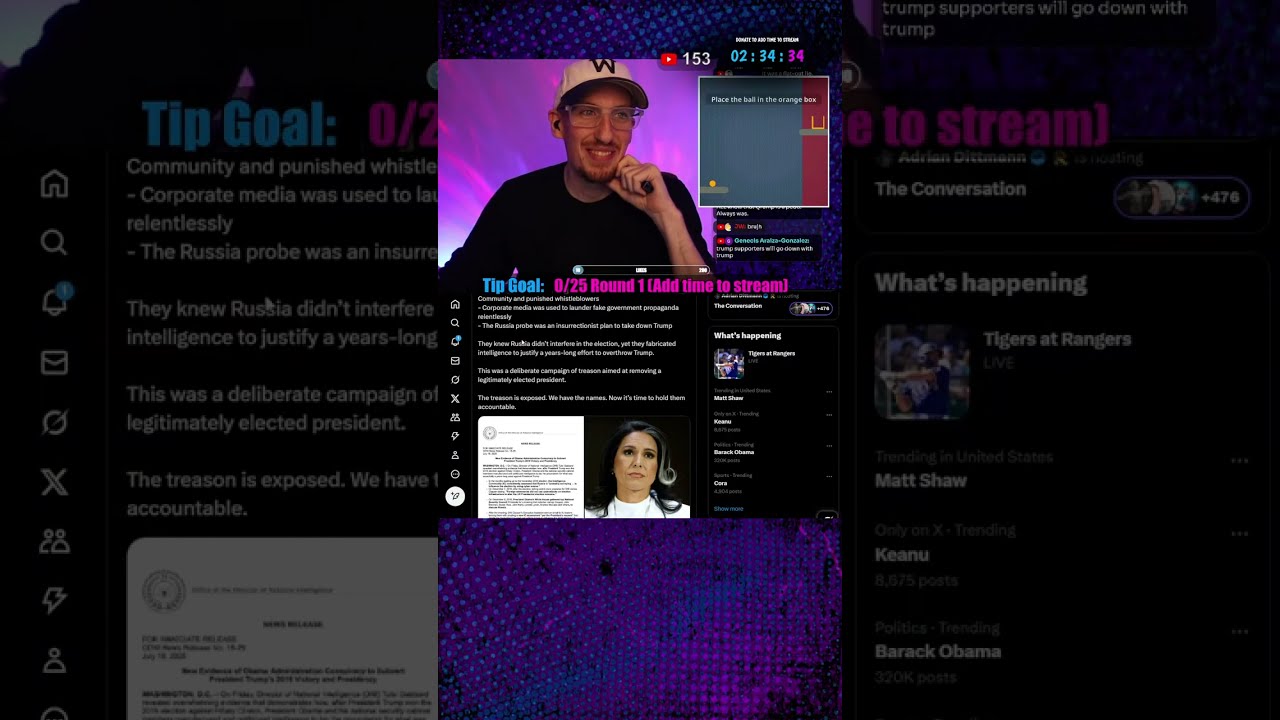
Task: Click the tip goal progress bar
Action: [x=642, y=270]
